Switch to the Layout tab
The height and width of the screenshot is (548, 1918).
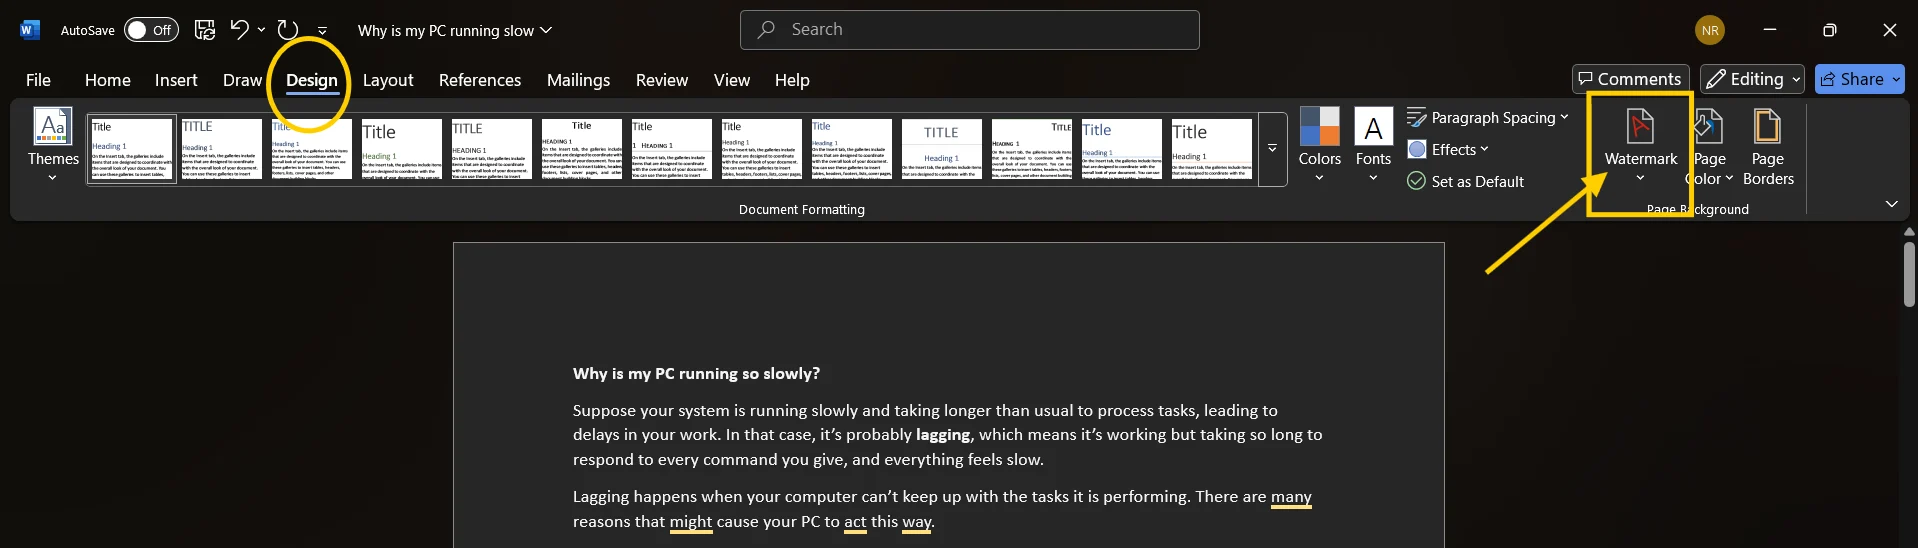point(388,80)
